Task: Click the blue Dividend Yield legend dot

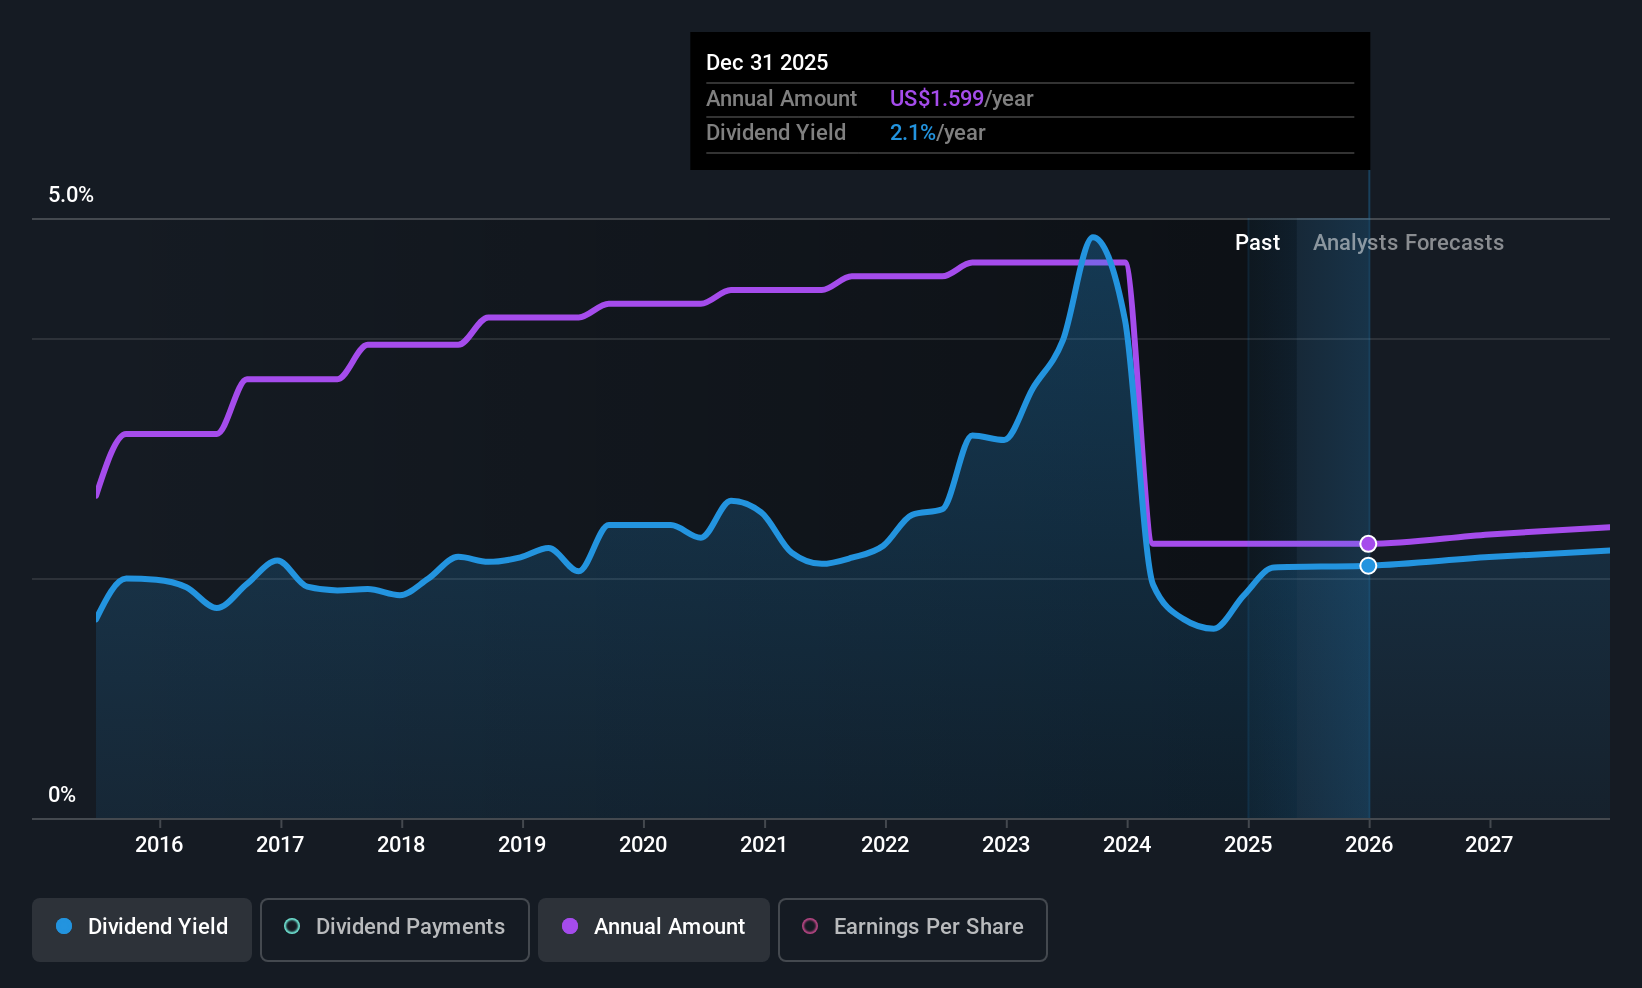Action: coord(64,927)
